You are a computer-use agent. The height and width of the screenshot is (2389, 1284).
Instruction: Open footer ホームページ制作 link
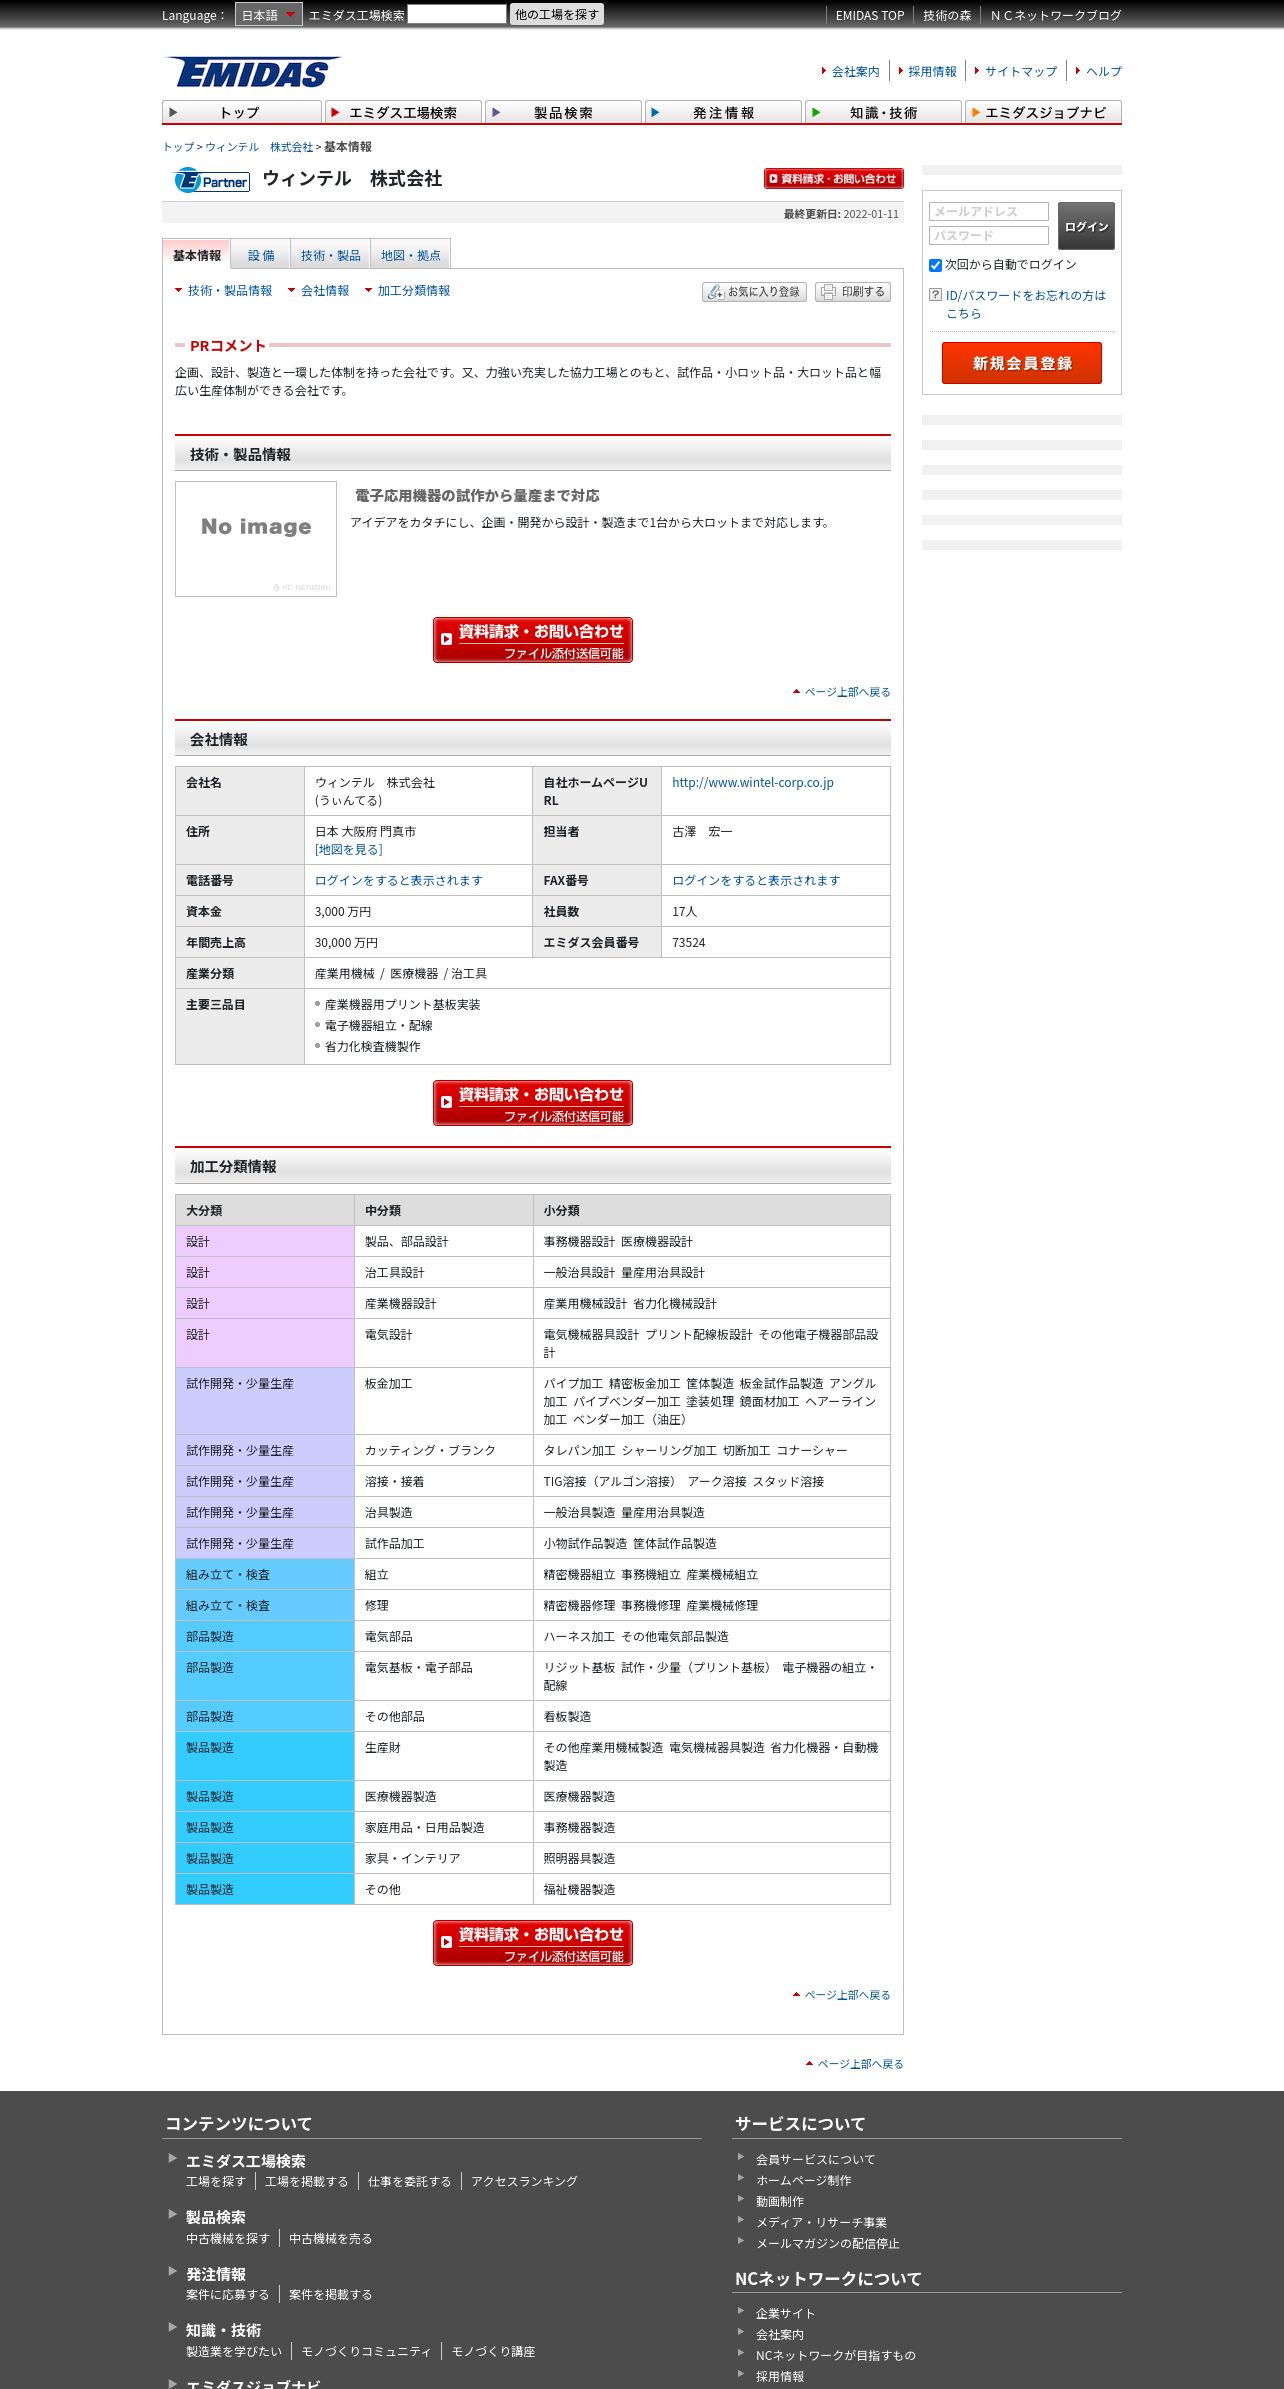(x=803, y=2181)
